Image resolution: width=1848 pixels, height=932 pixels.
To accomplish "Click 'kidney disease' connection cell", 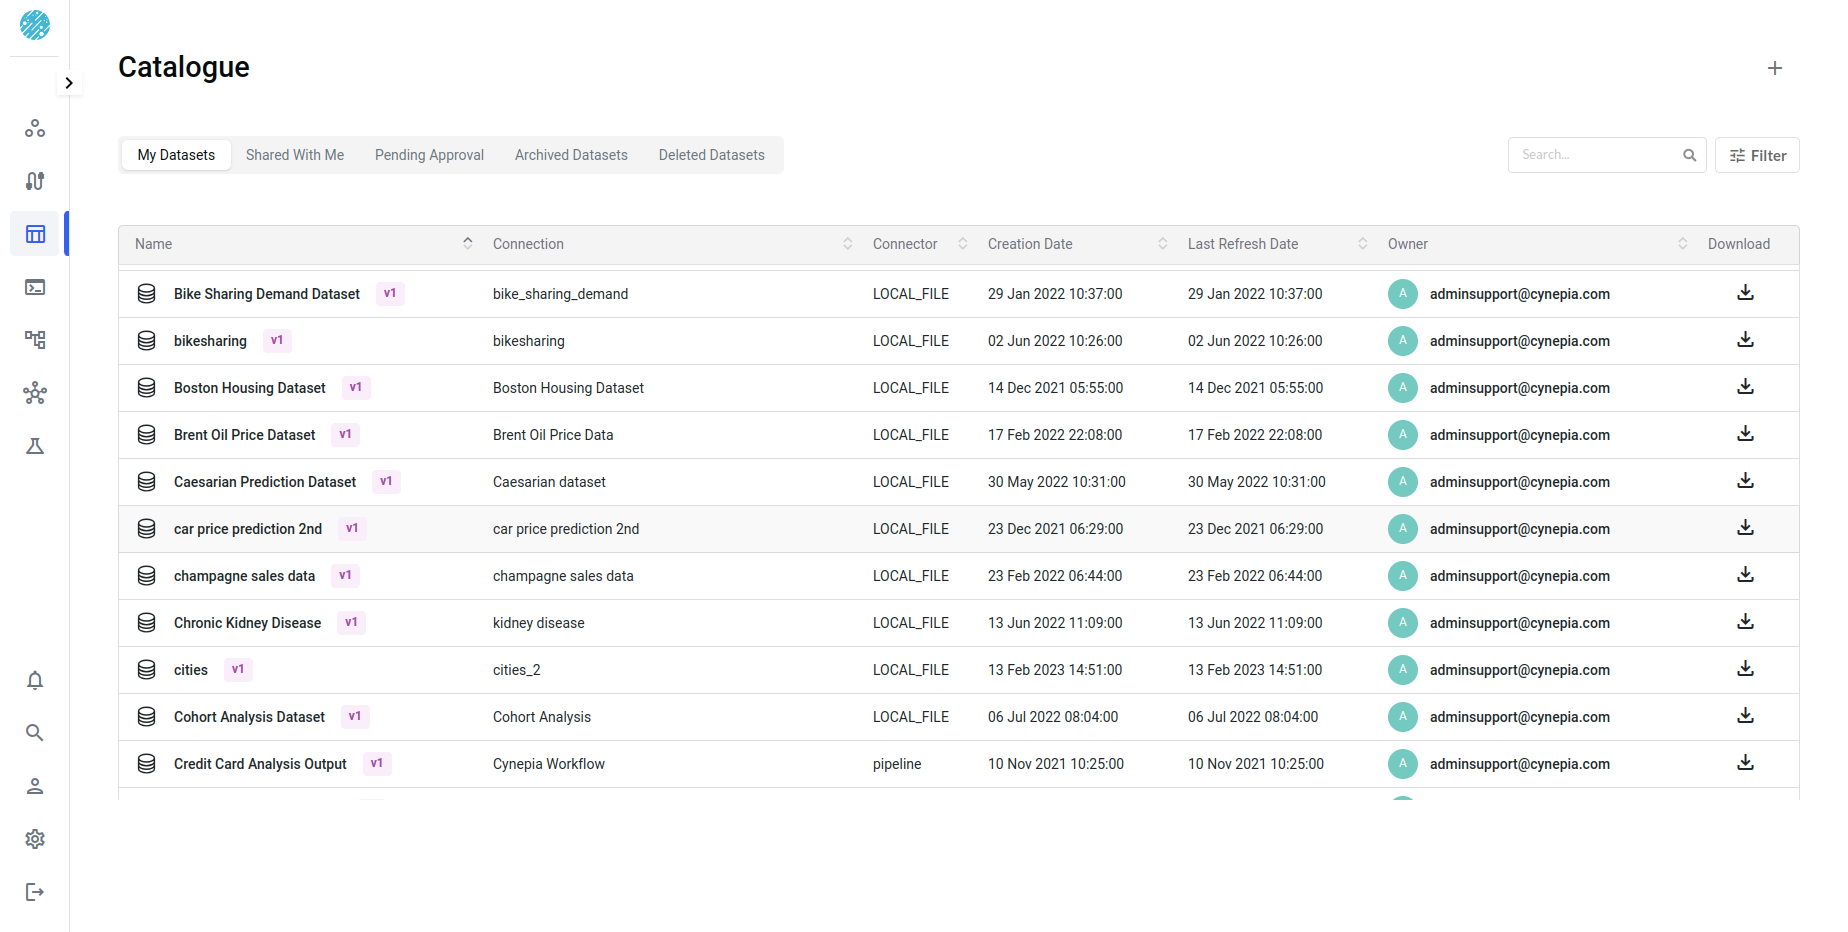I will coord(539,623).
